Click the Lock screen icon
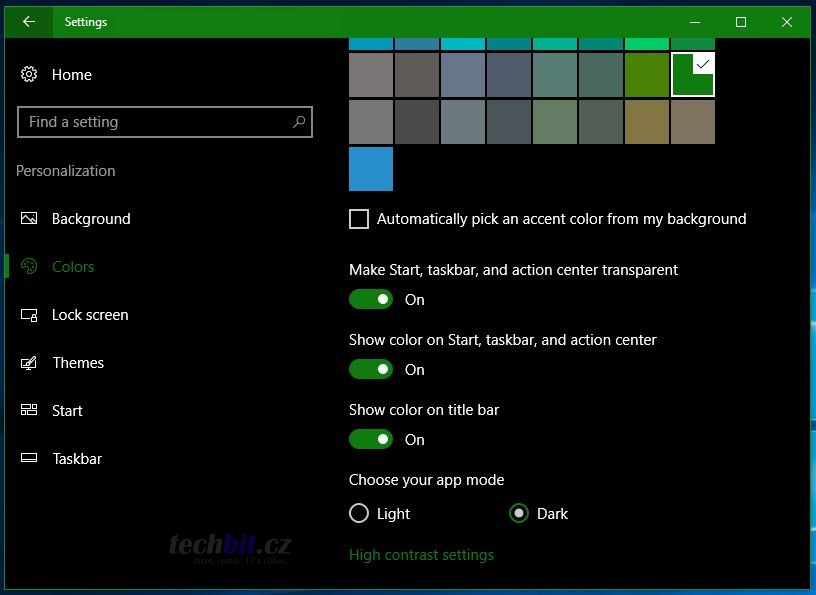This screenshot has width=816, height=595. point(29,315)
